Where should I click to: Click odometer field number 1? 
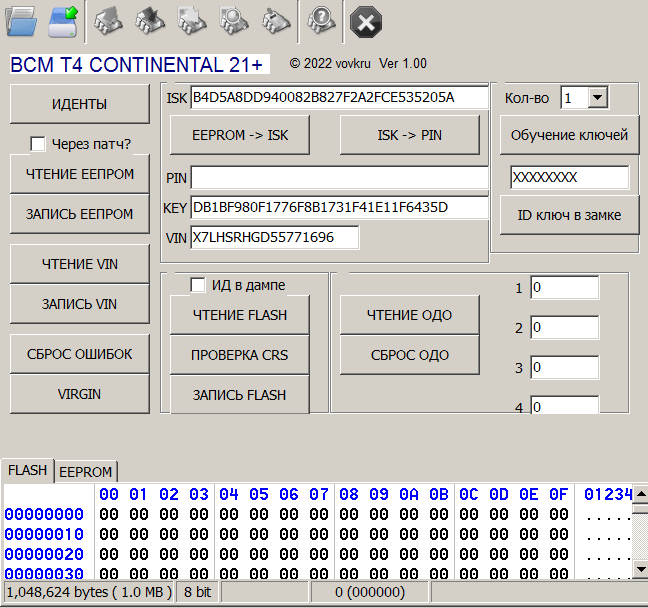click(565, 287)
